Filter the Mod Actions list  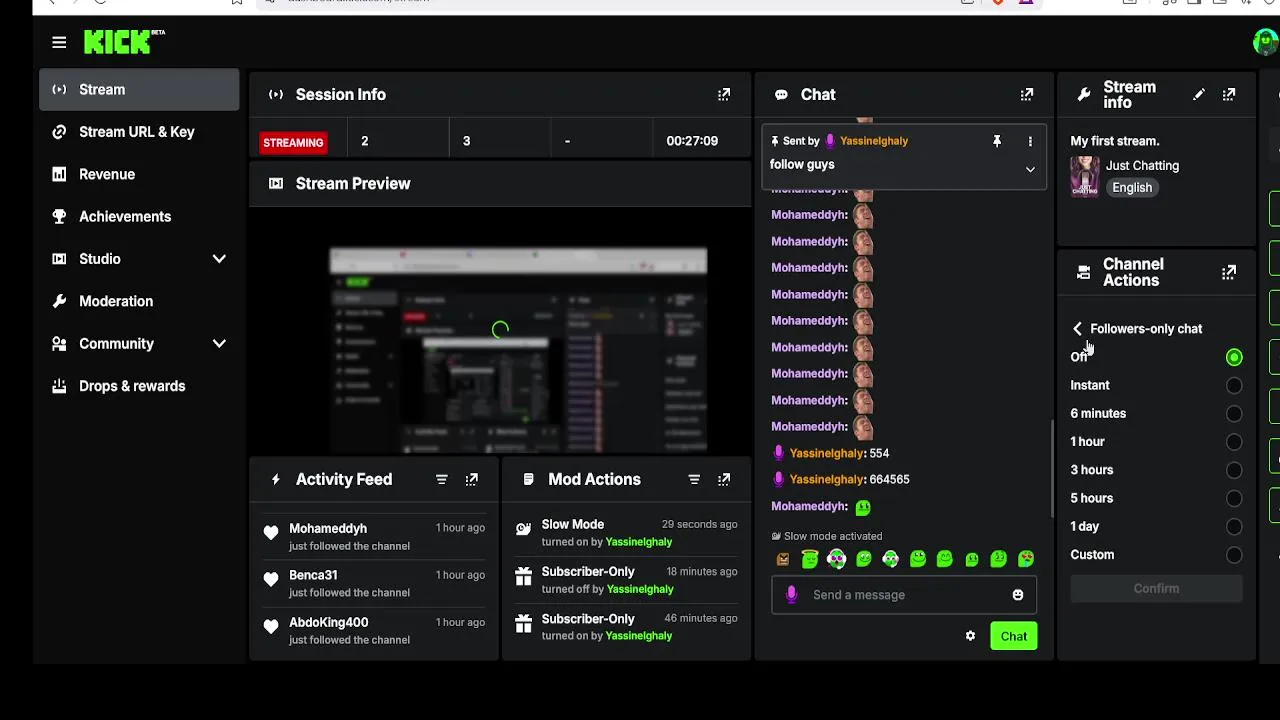click(x=694, y=480)
